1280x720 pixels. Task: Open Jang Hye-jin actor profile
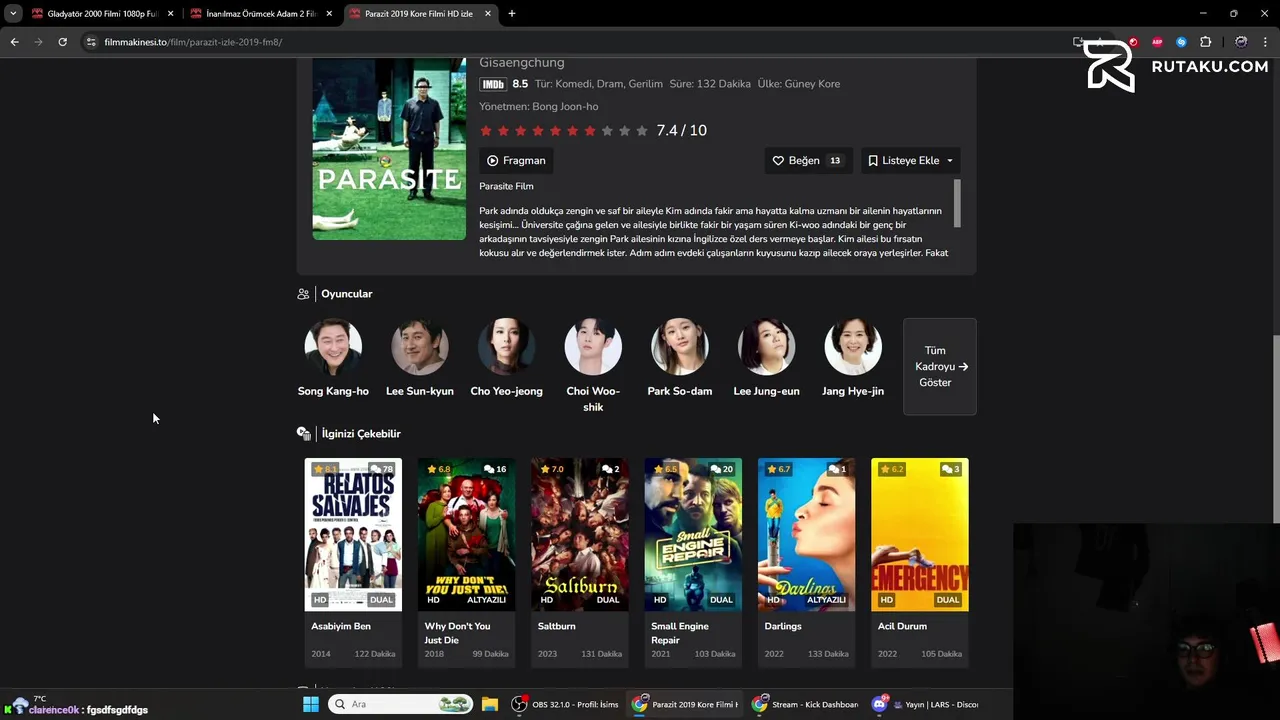click(x=853, y=359)
